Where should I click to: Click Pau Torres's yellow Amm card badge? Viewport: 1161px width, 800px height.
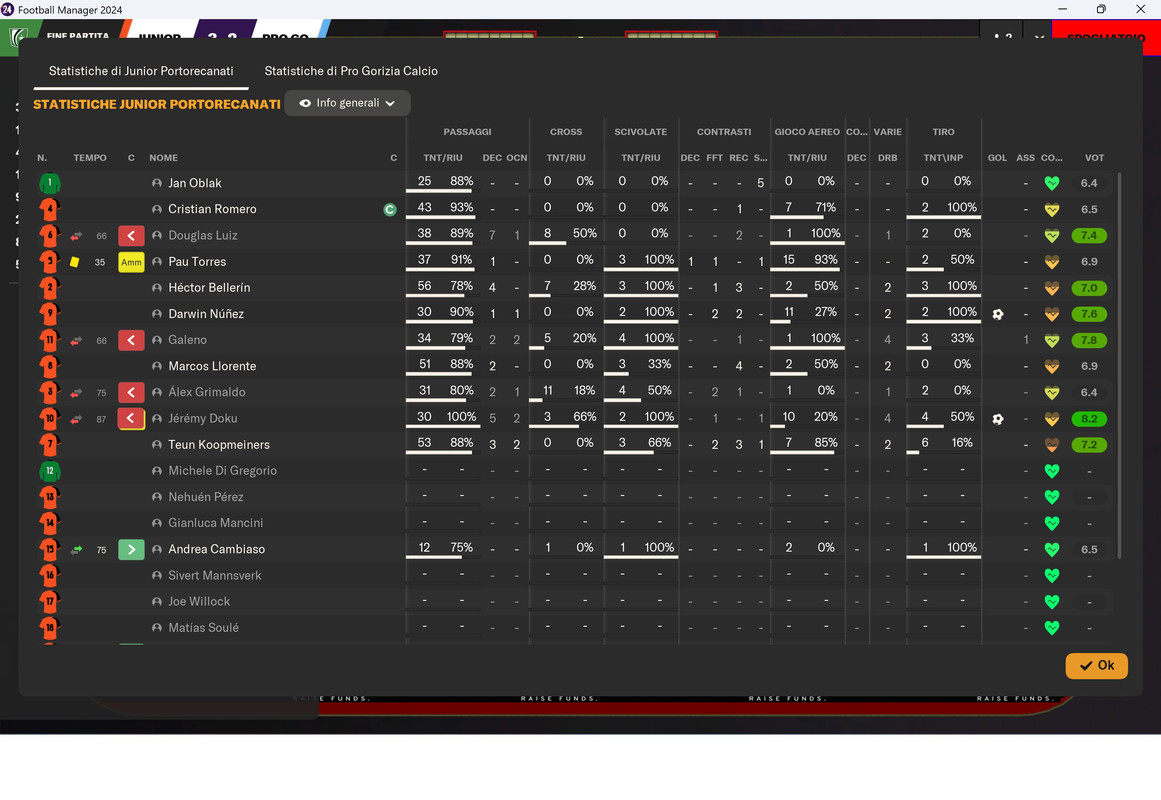[131, 262]
